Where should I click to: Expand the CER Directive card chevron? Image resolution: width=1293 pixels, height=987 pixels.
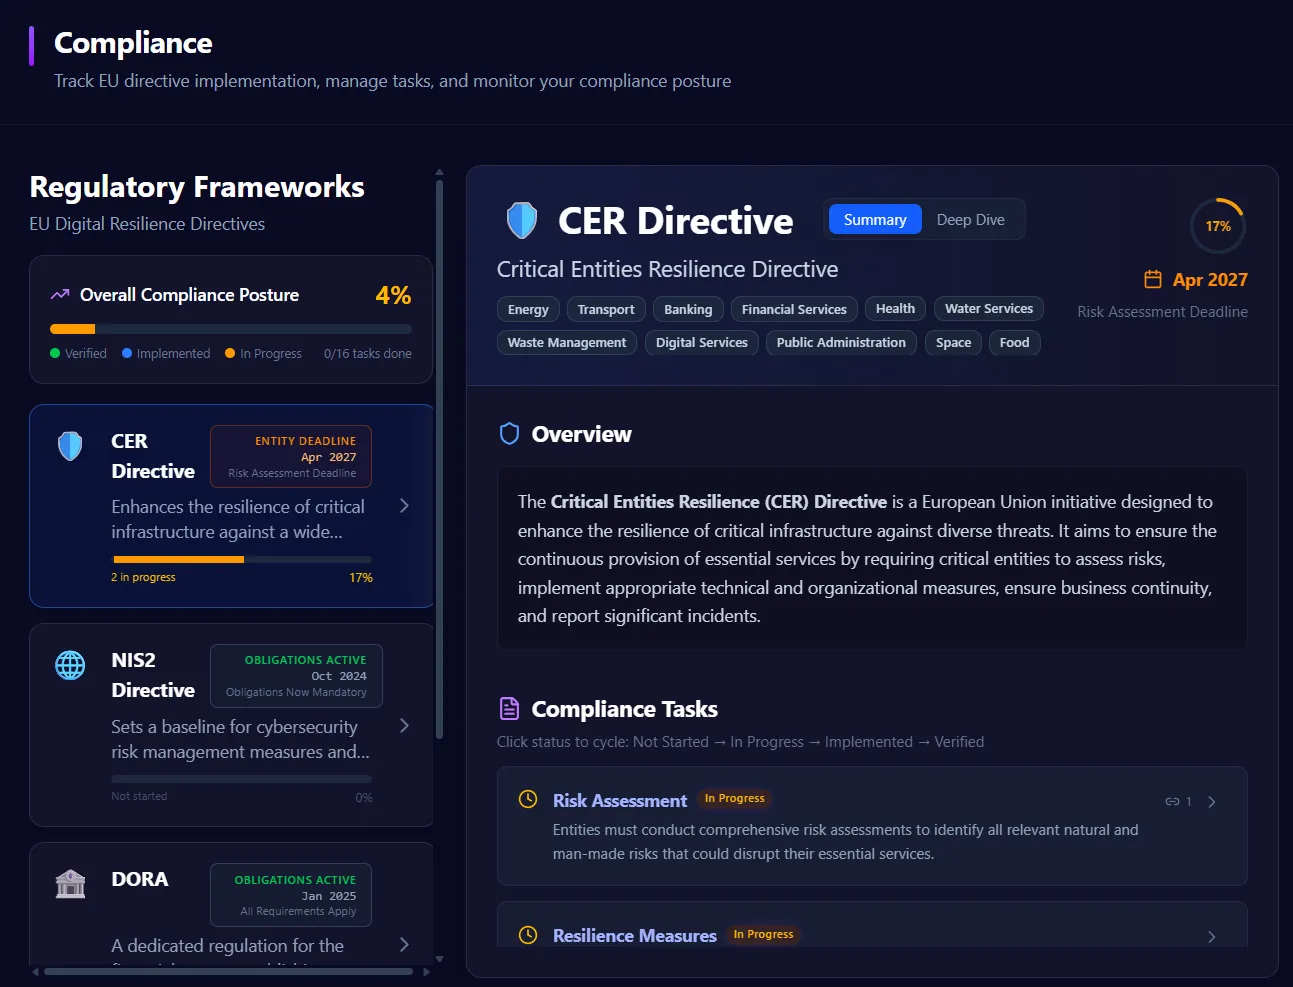404,506
